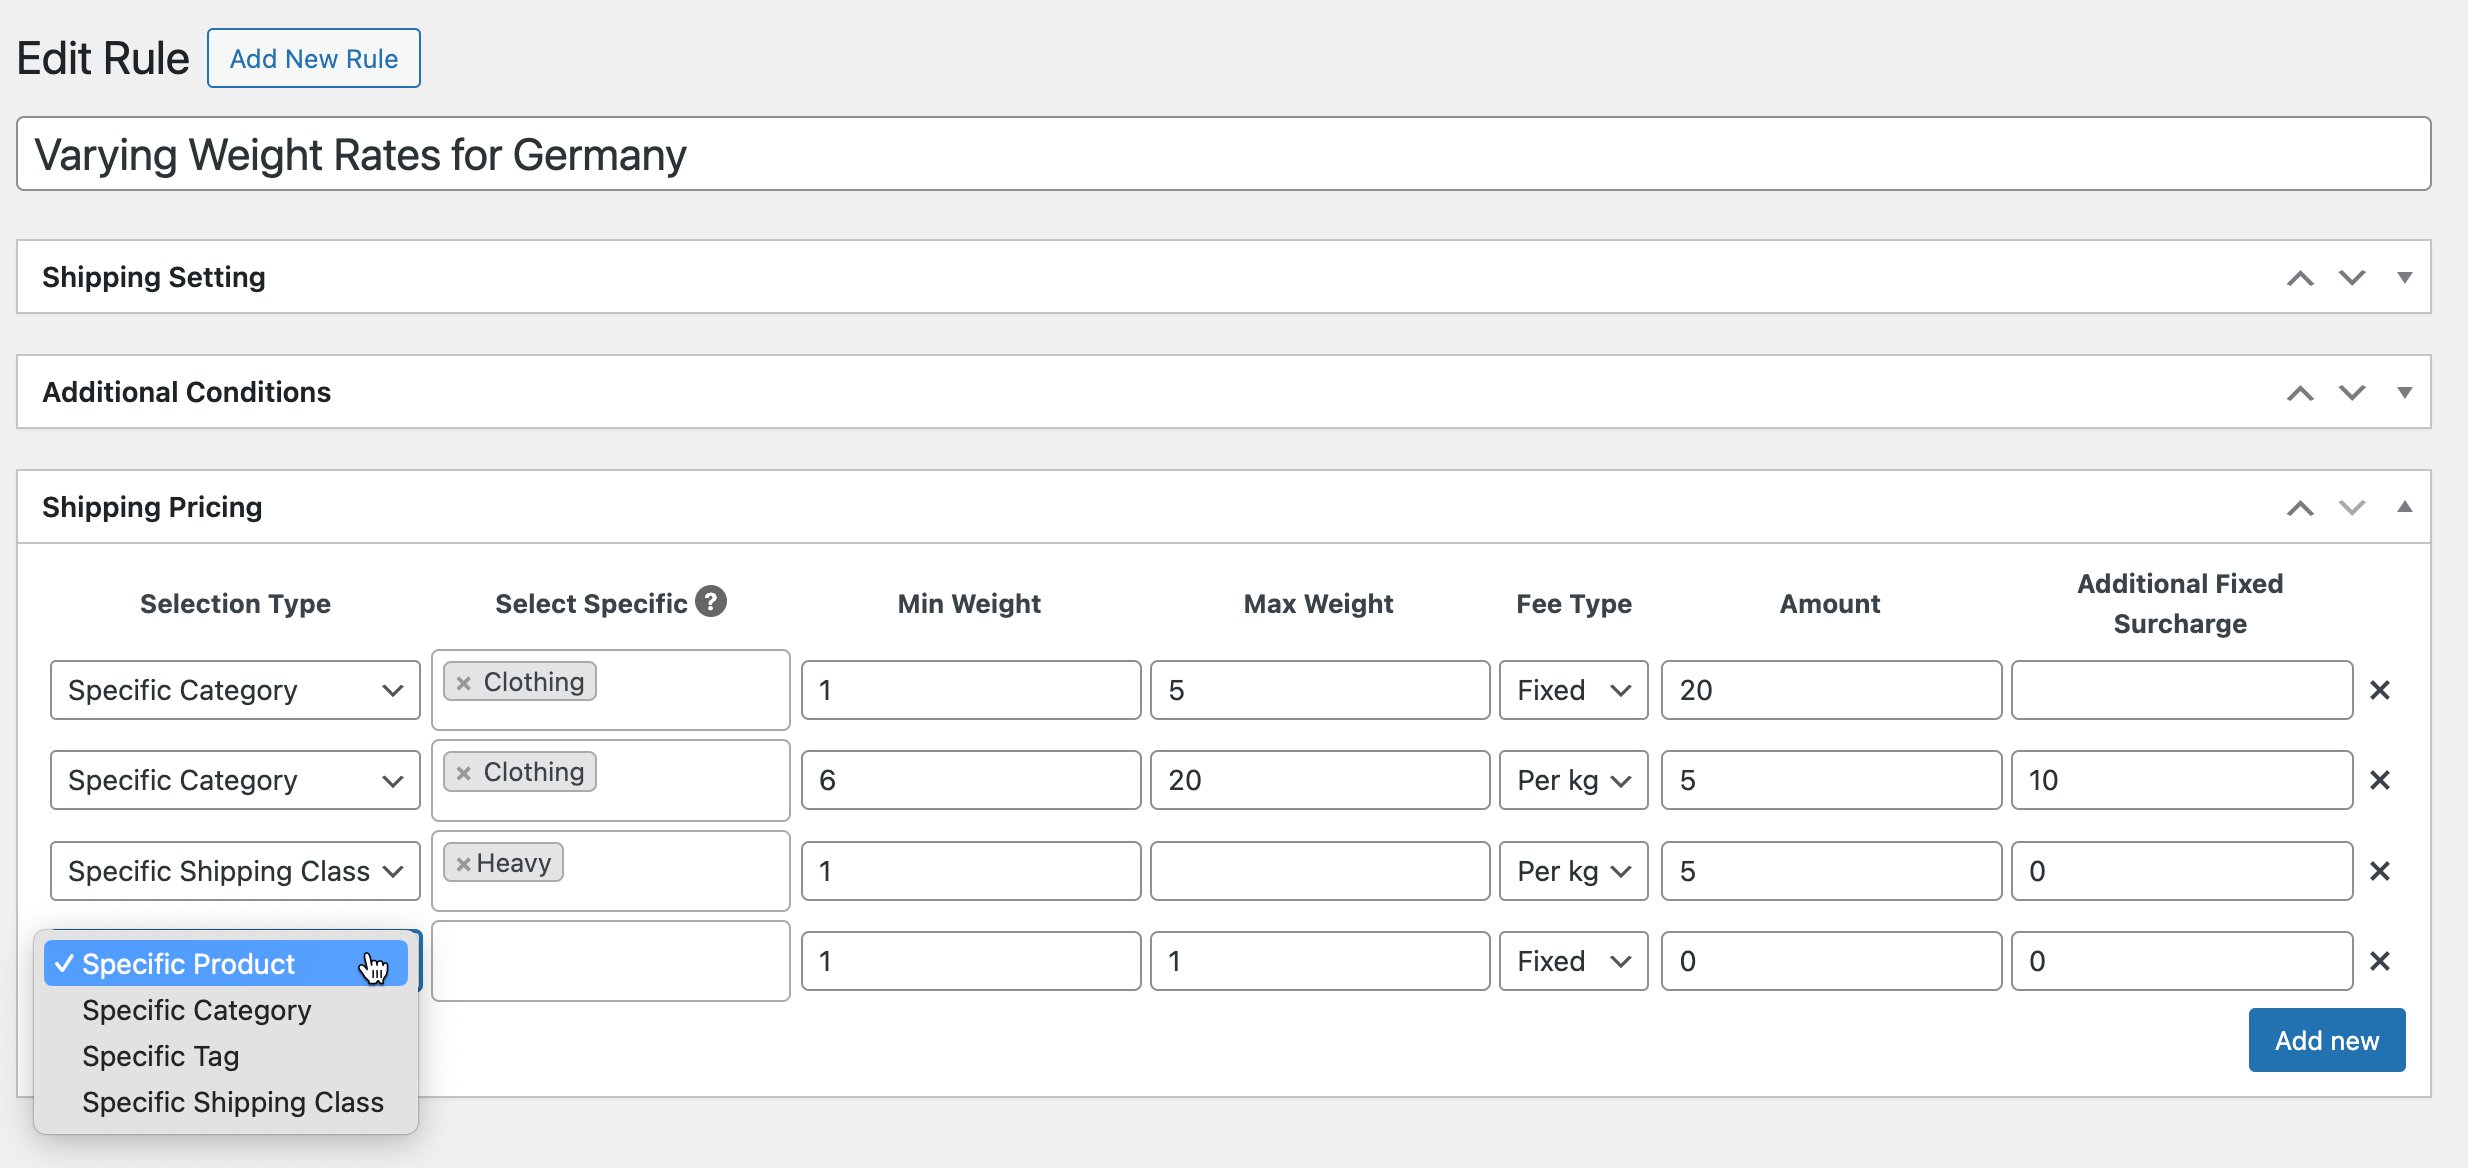Choose Specific Shipping Class from the open menu
This screenshot has width=2468, height=1168.
[232, 1101]
